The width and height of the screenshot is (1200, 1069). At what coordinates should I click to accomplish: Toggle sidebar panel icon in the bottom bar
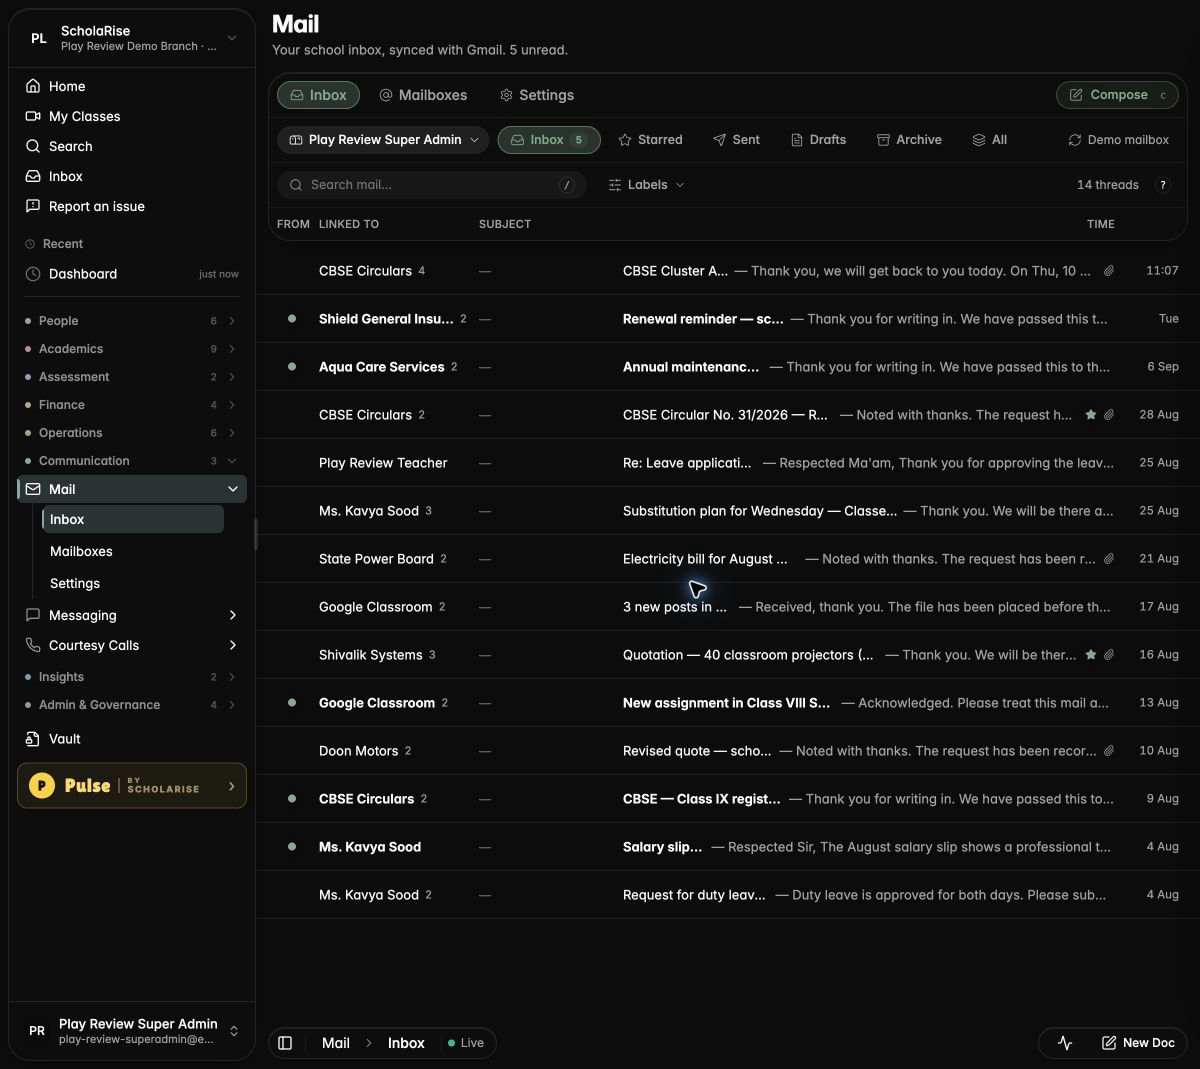tap(285, 1043)
